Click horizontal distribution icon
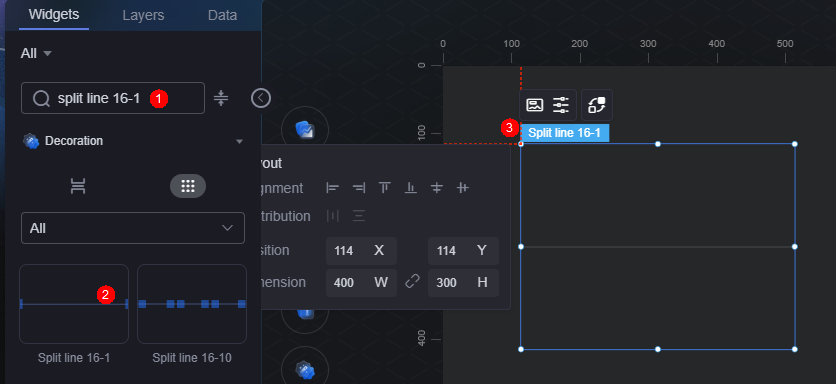Image resolution: width=836 pixels, height=384 pixels. pos(333,216)
